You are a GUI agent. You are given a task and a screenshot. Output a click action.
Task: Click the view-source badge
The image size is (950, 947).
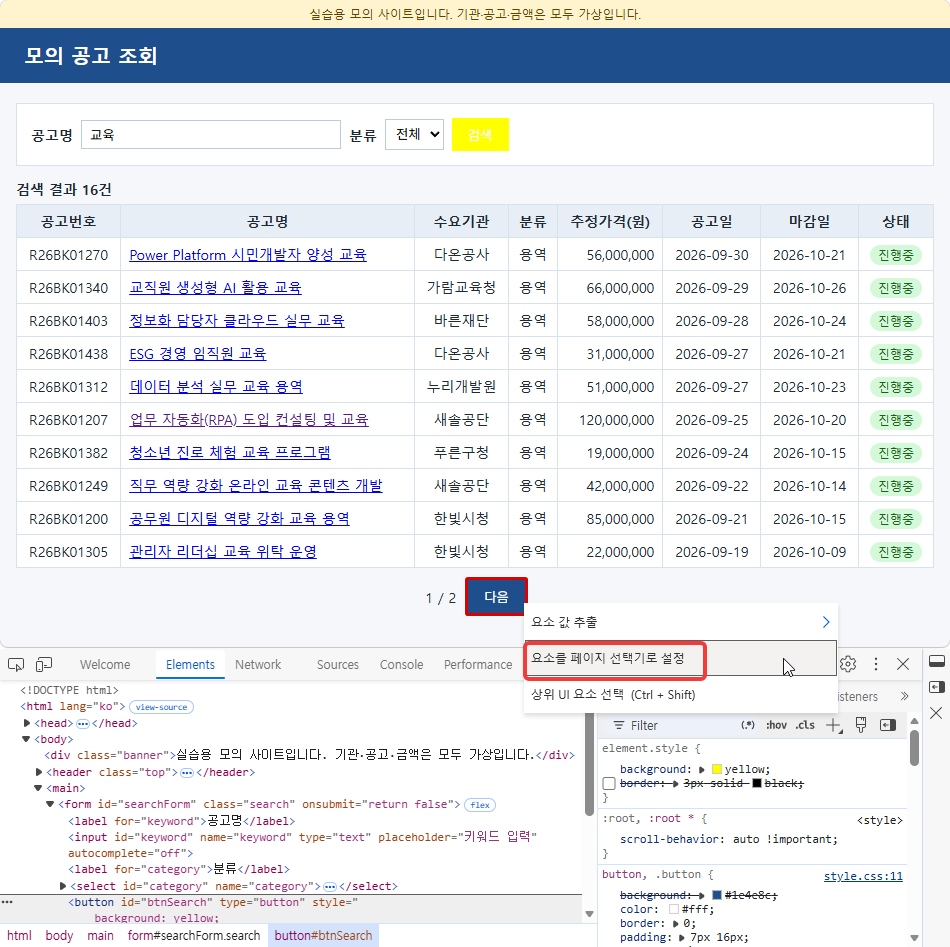(161, 707)
